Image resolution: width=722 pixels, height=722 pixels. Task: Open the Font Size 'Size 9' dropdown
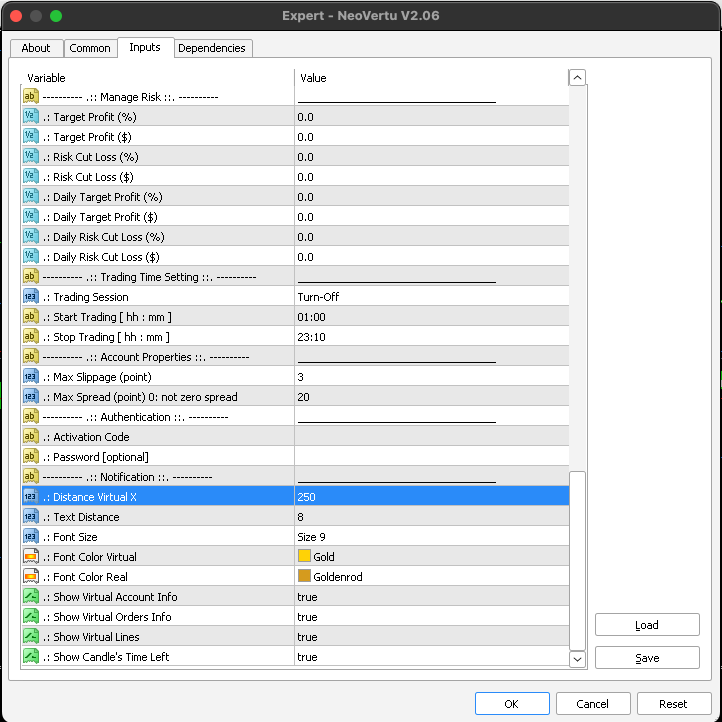pyautogui.click(x=430, y=537)
